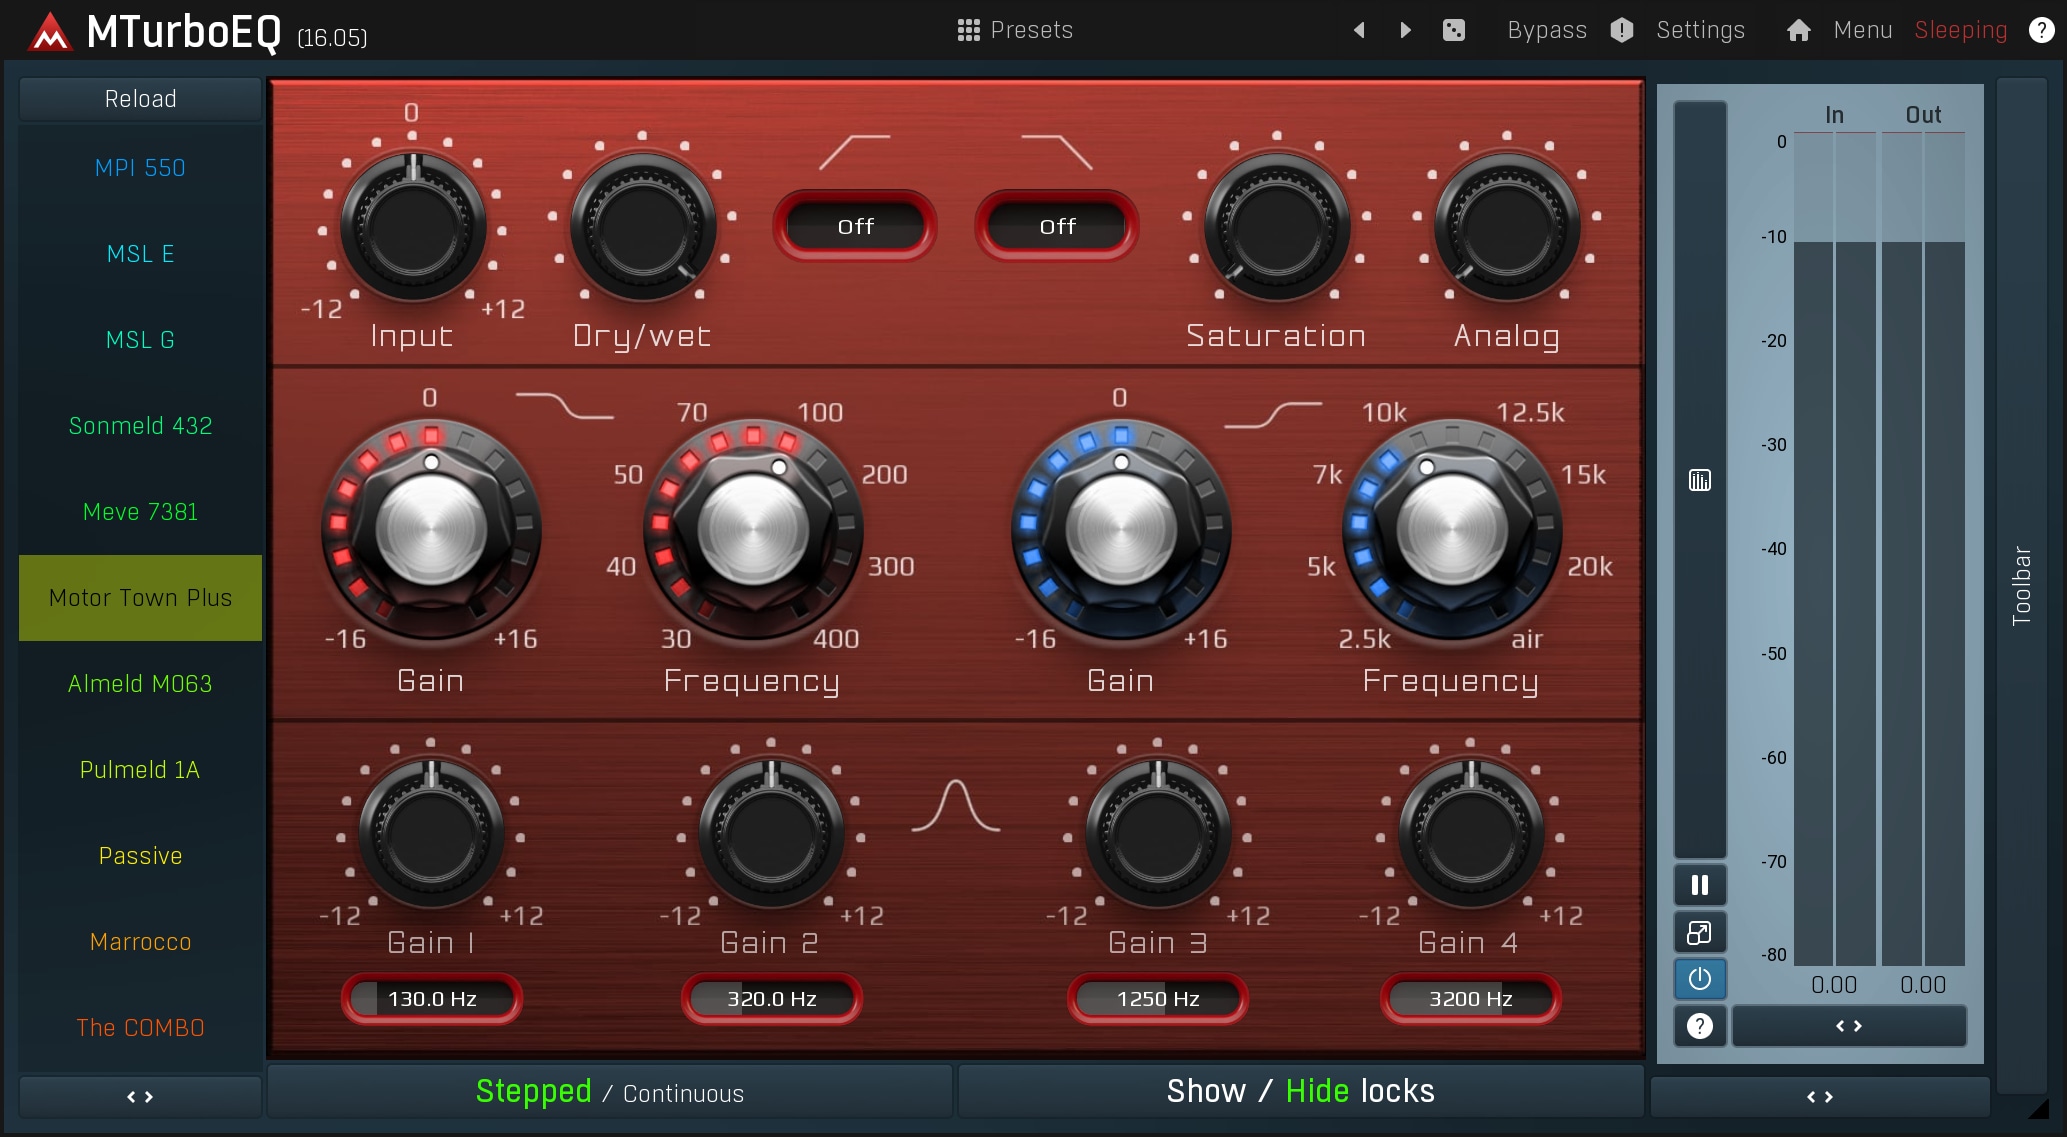The width and height of the screenshot is (2067, 1137).
Task: Click the resize corner handle
Action: click(2038, 1107)
